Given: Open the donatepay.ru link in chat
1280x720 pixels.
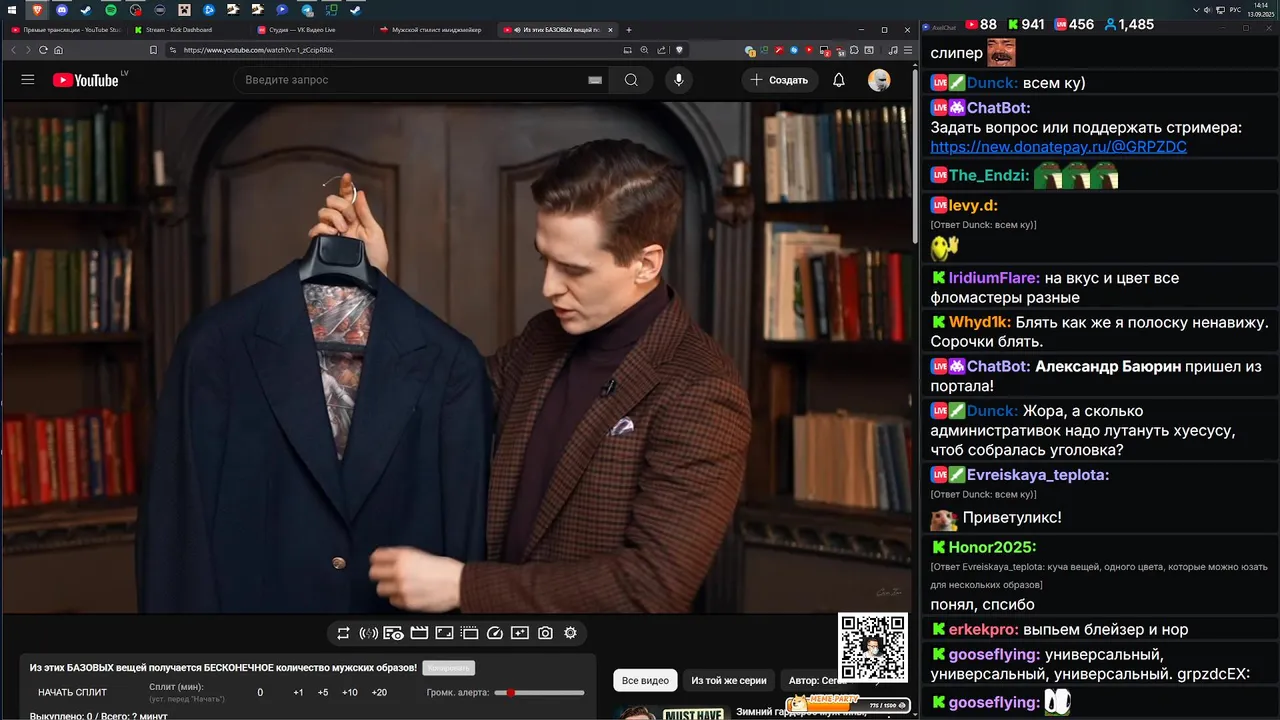Looking at the screenshot, I should [1058, 147].
